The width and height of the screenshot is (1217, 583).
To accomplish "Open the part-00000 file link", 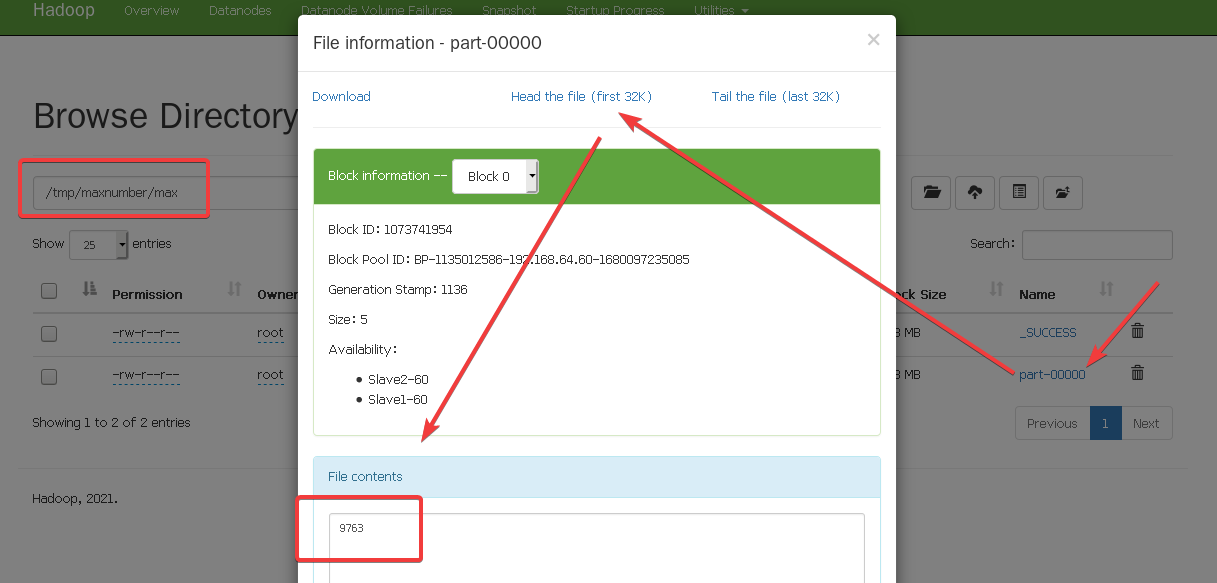I will 1052,374.
